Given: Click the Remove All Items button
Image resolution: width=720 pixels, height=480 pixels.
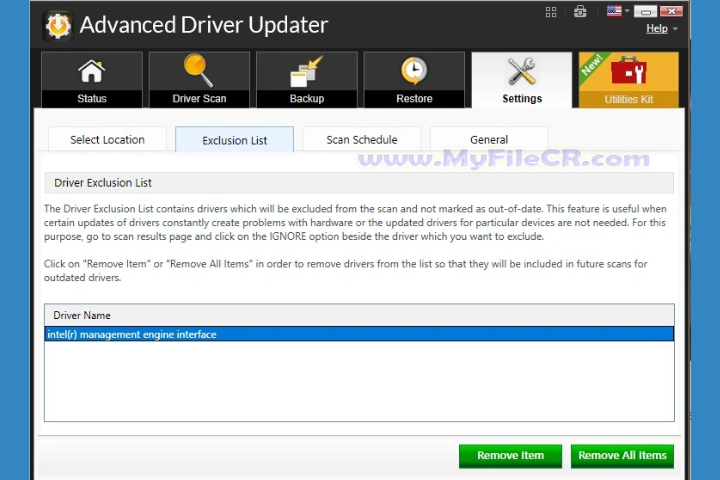Looking at the screenshot, I should click(622, 456).
